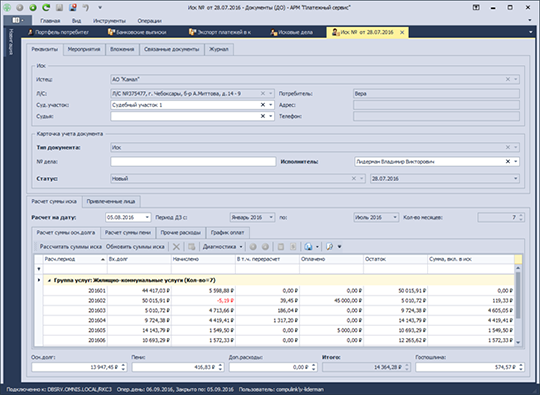Switch to Банковские выписки document tab
The image size is (540, 395).
tap(137, 32)
